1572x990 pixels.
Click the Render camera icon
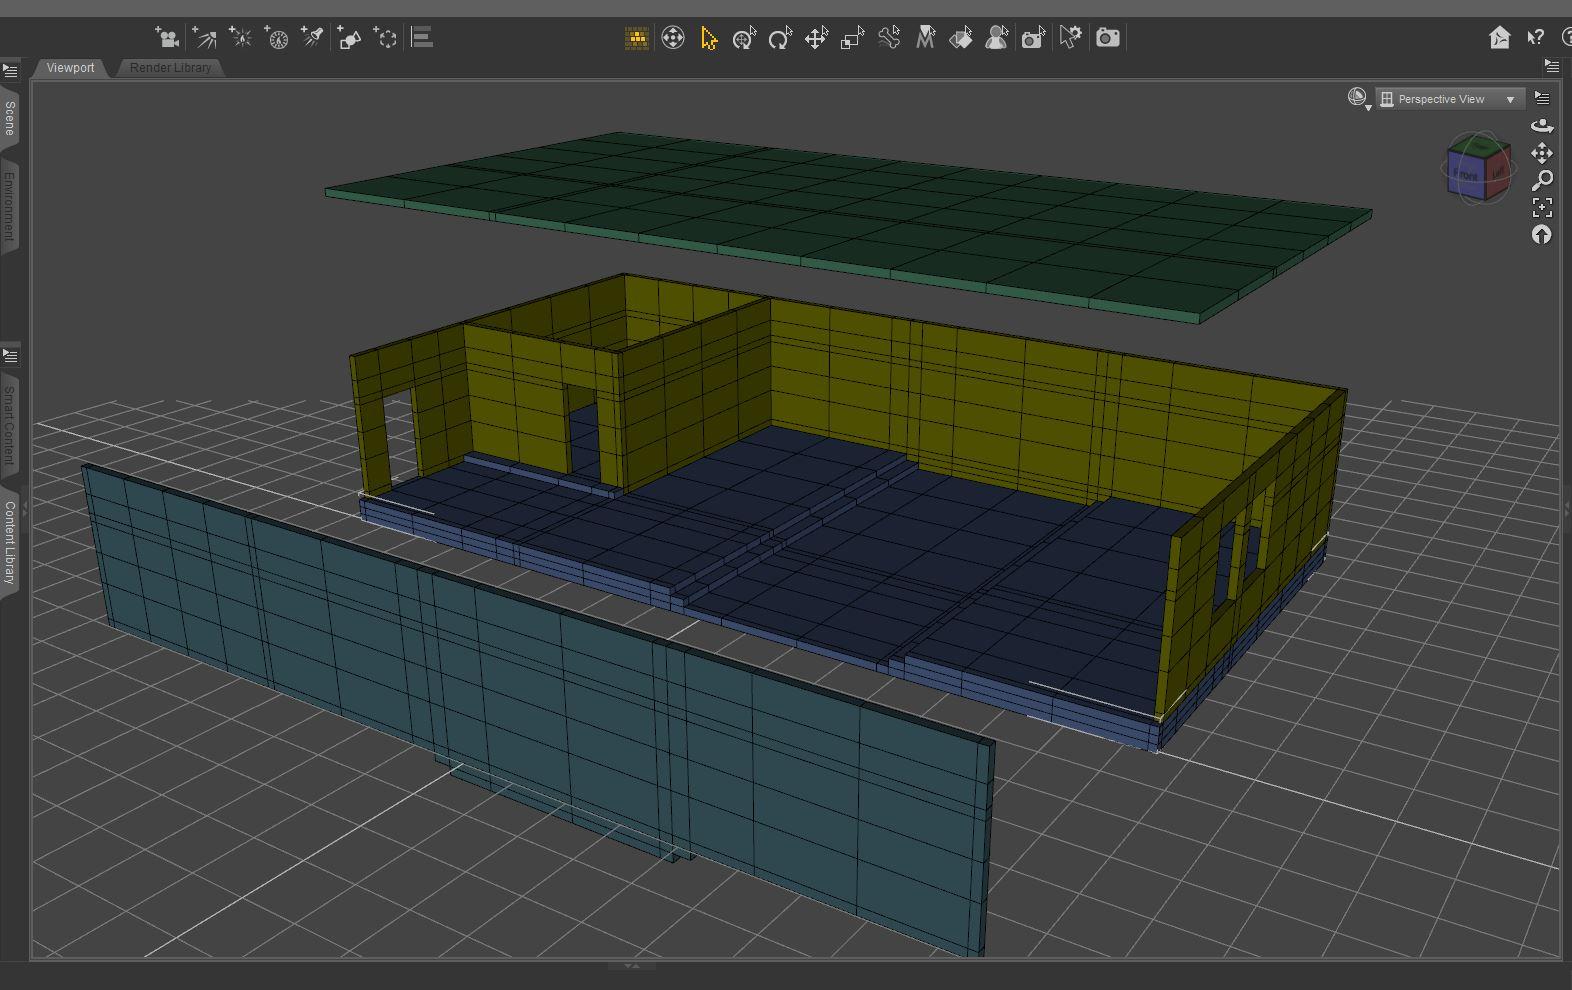pyautogui.click(x=1107, y=38)
